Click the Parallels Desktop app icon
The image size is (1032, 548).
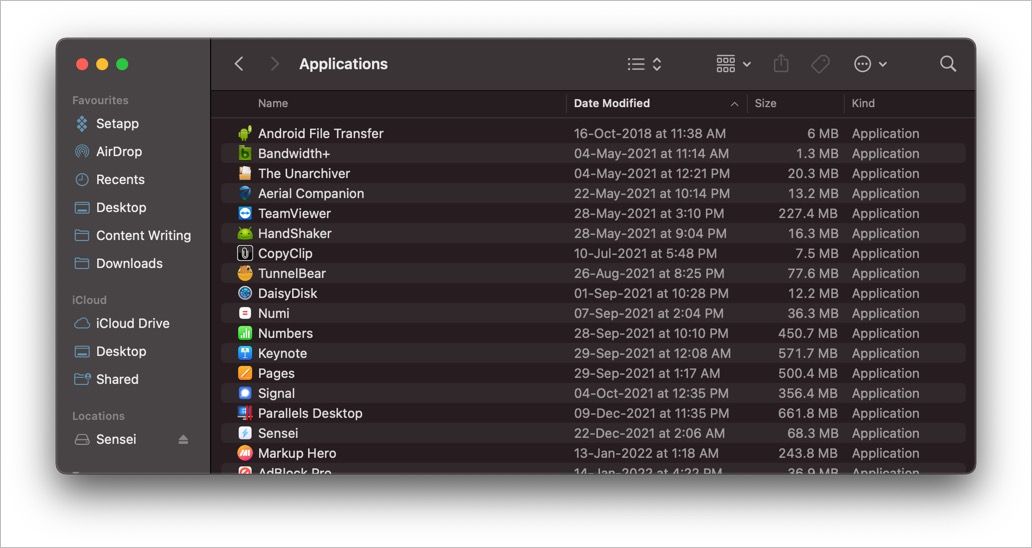pos(245,413)
